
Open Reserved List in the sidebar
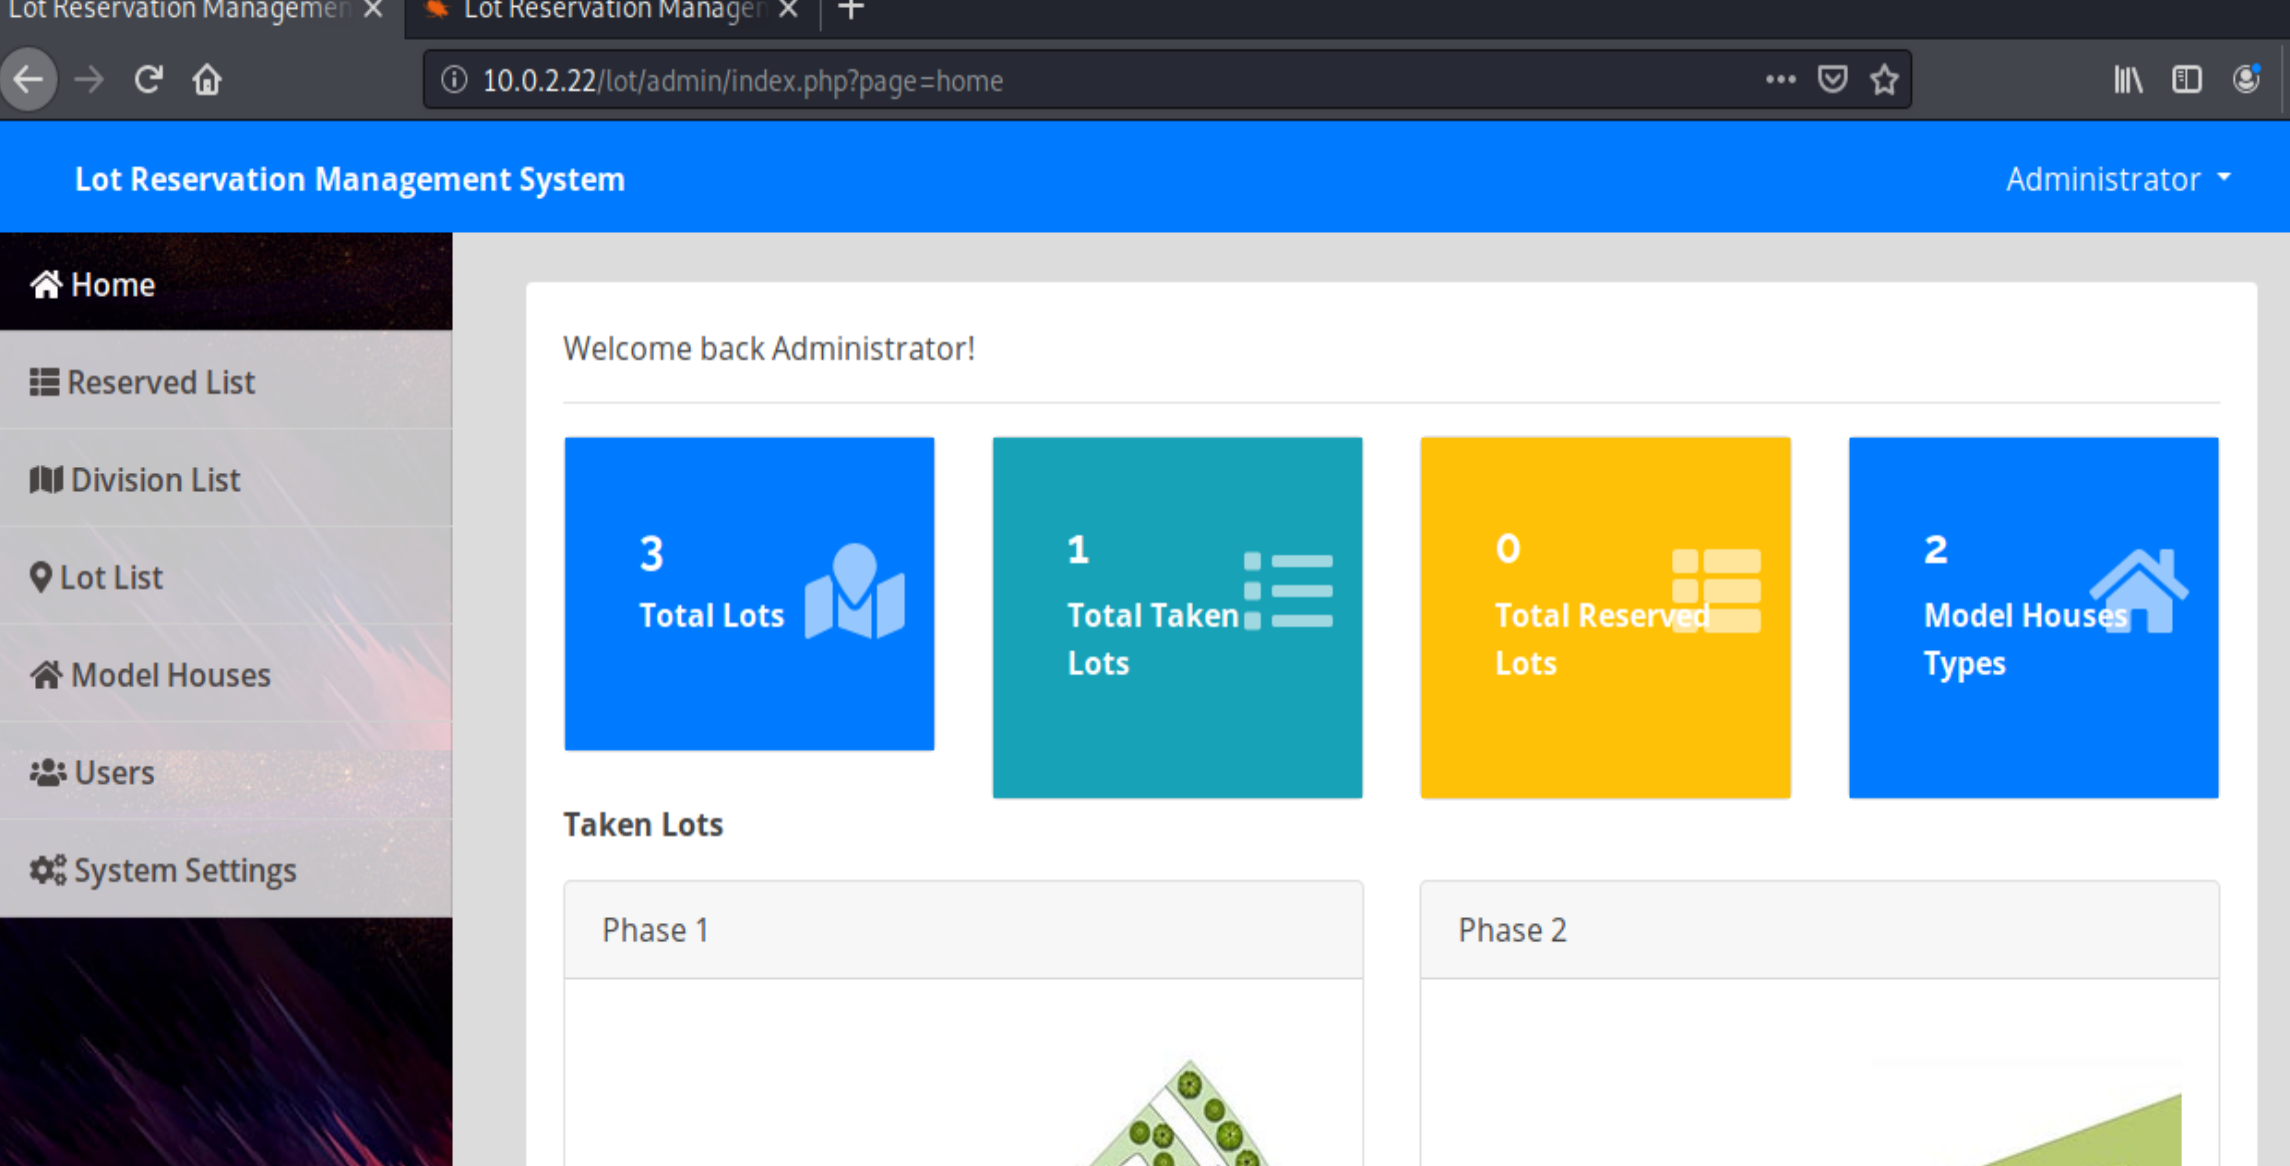point(226,382)
